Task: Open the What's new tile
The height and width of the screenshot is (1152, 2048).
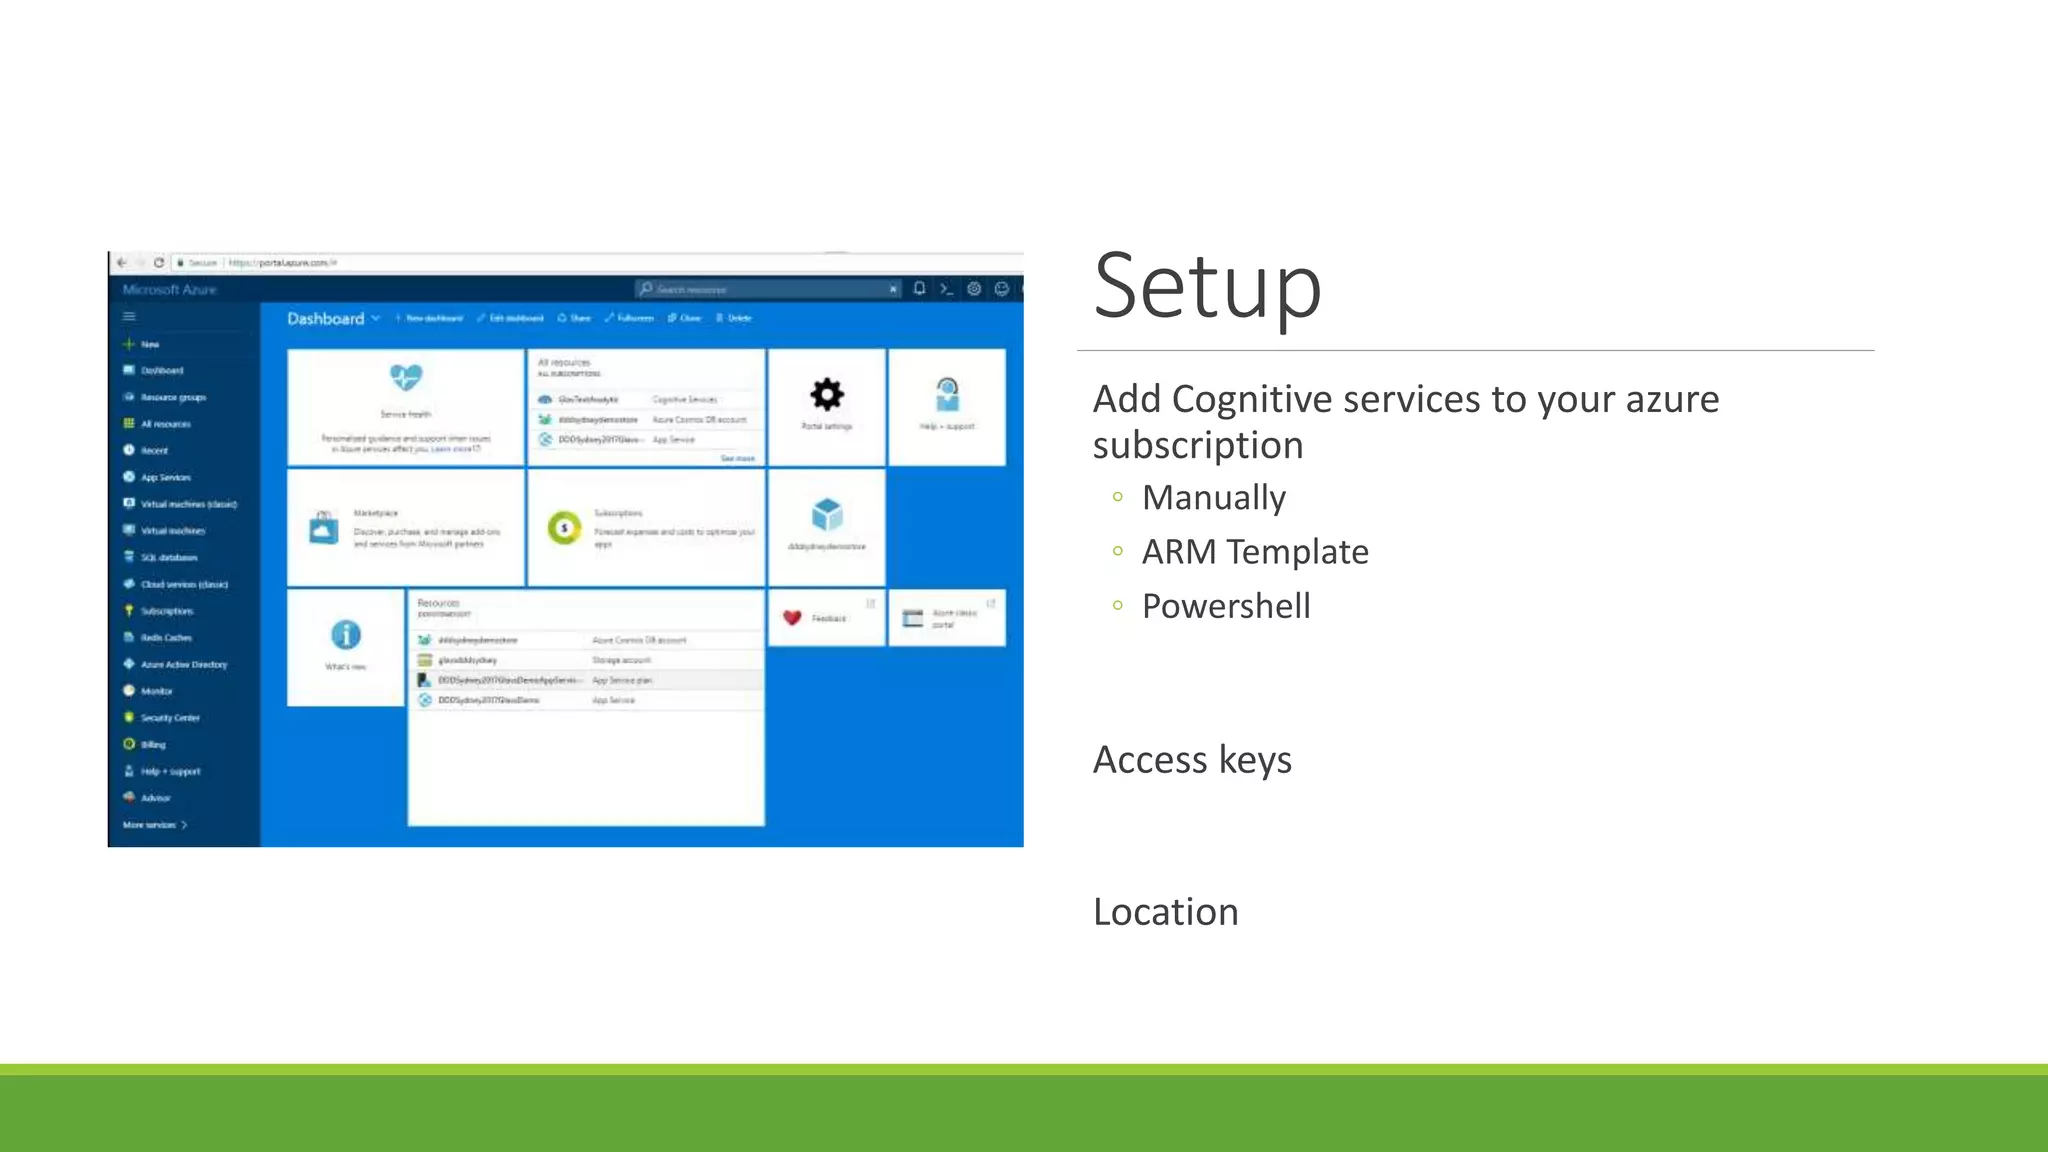Action: coord(346,648)
